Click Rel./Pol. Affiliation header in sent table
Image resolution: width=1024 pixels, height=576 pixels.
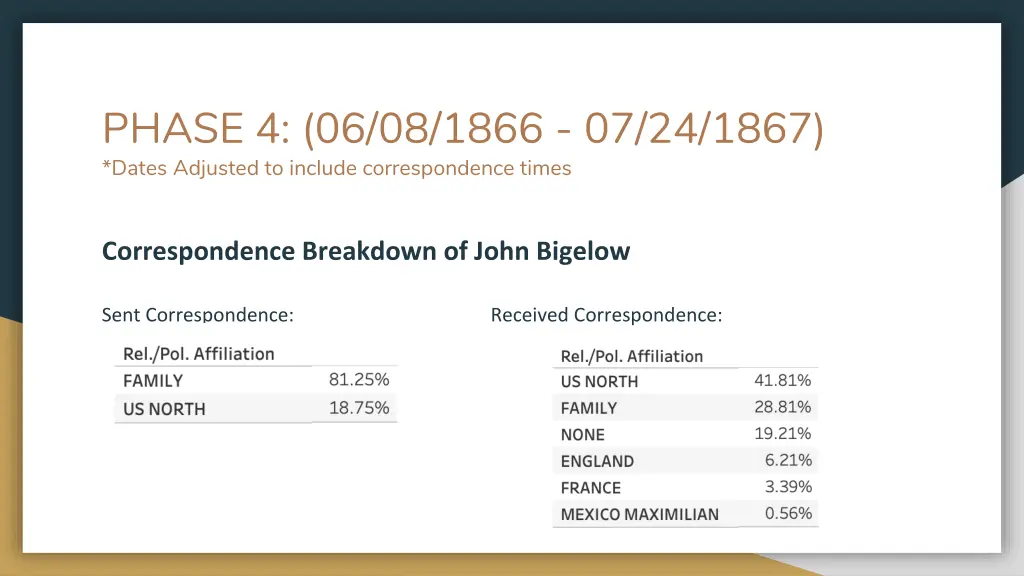coord(199,354)
